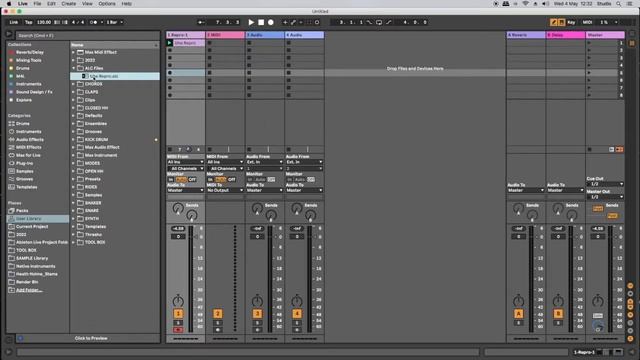This screenshot has height=360, width=640.
Task: Open the Audio Effects category
Action: (29, 140)
